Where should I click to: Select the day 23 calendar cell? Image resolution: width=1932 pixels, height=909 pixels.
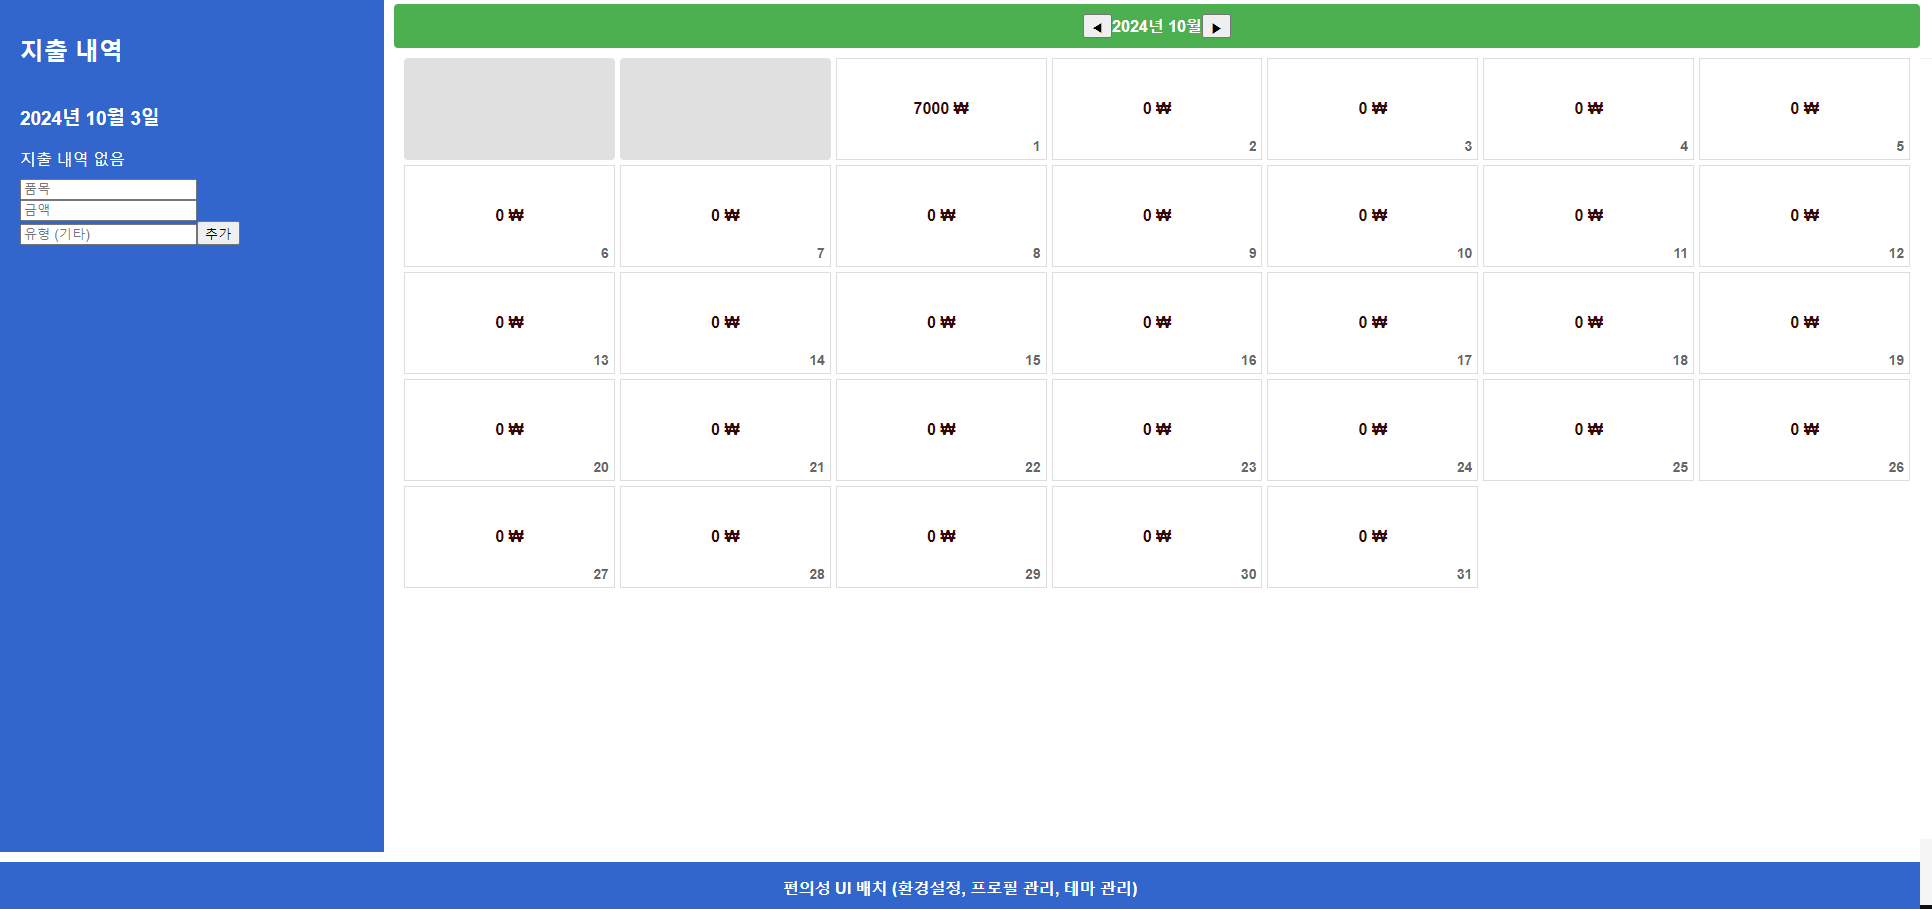tap(1157, 430)
